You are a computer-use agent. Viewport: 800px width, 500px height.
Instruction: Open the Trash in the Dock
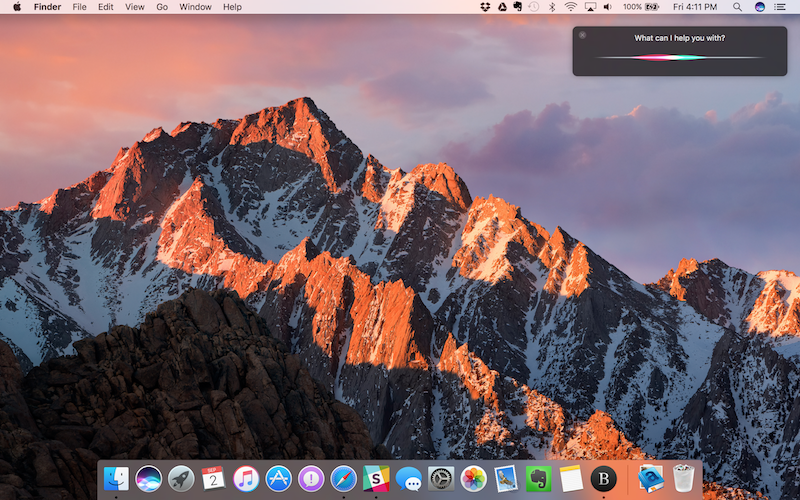point(683,478)
